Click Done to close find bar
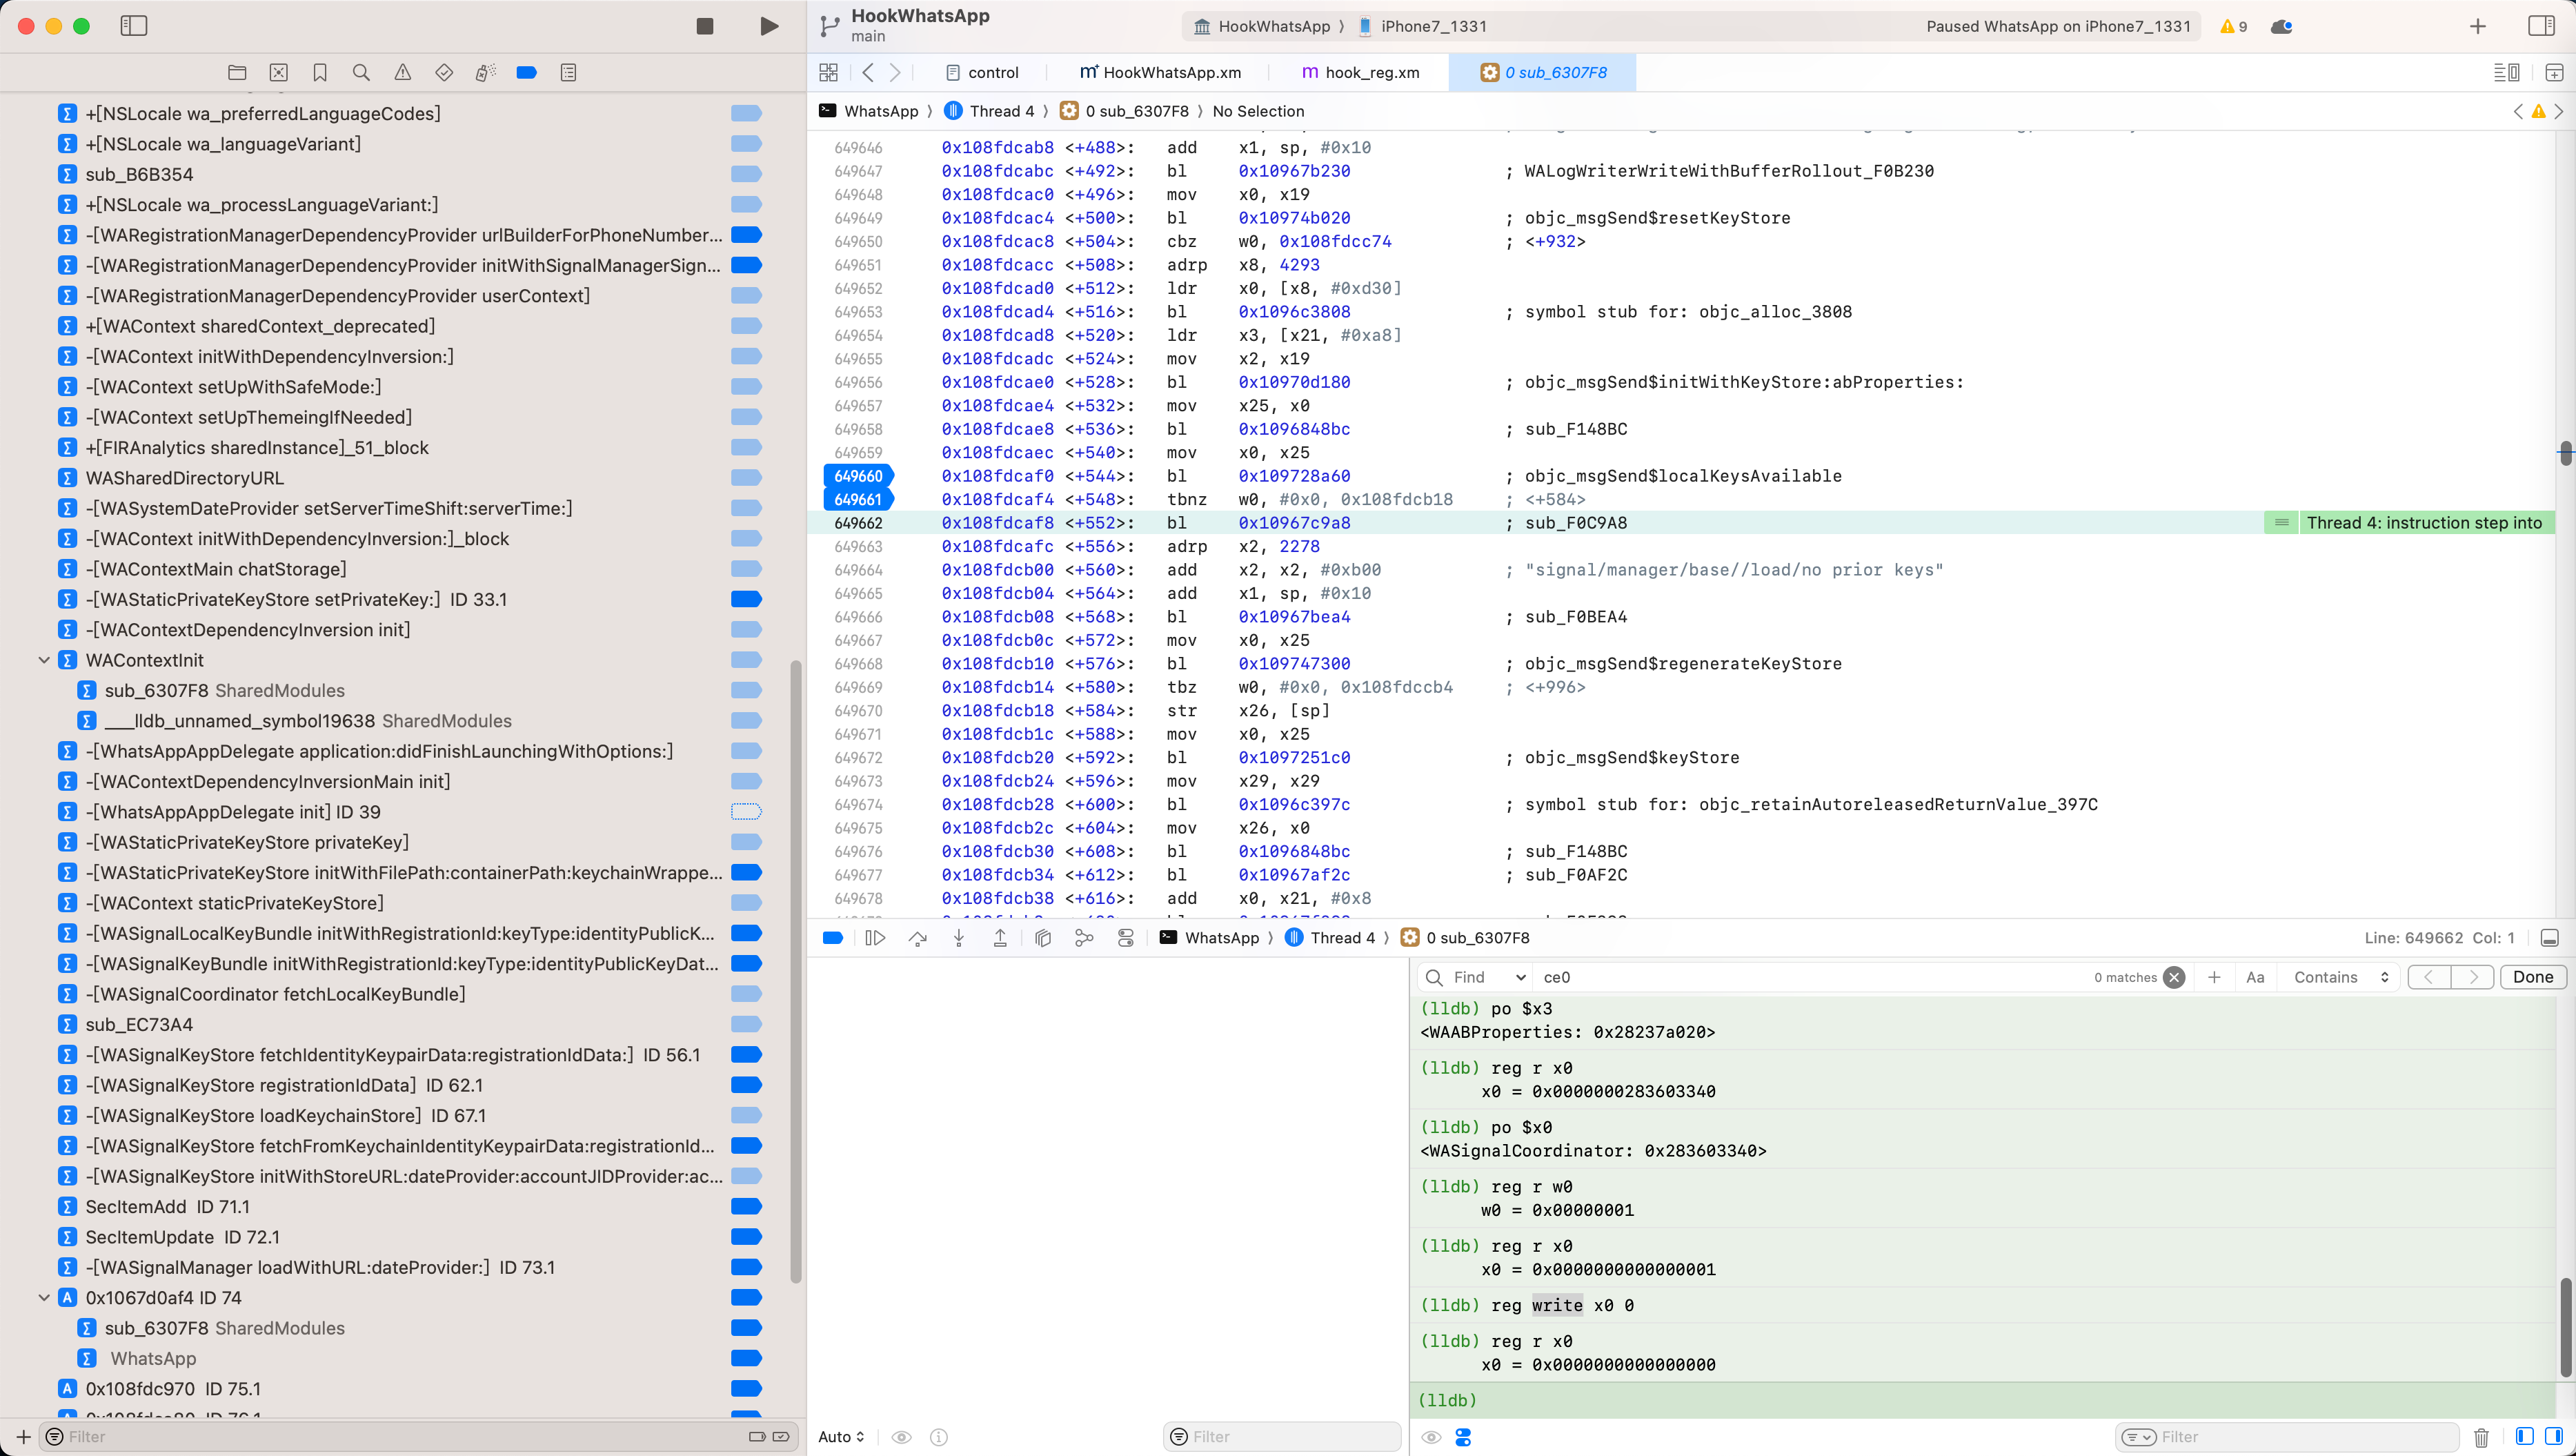2576x1456 pixels. 2532,977
